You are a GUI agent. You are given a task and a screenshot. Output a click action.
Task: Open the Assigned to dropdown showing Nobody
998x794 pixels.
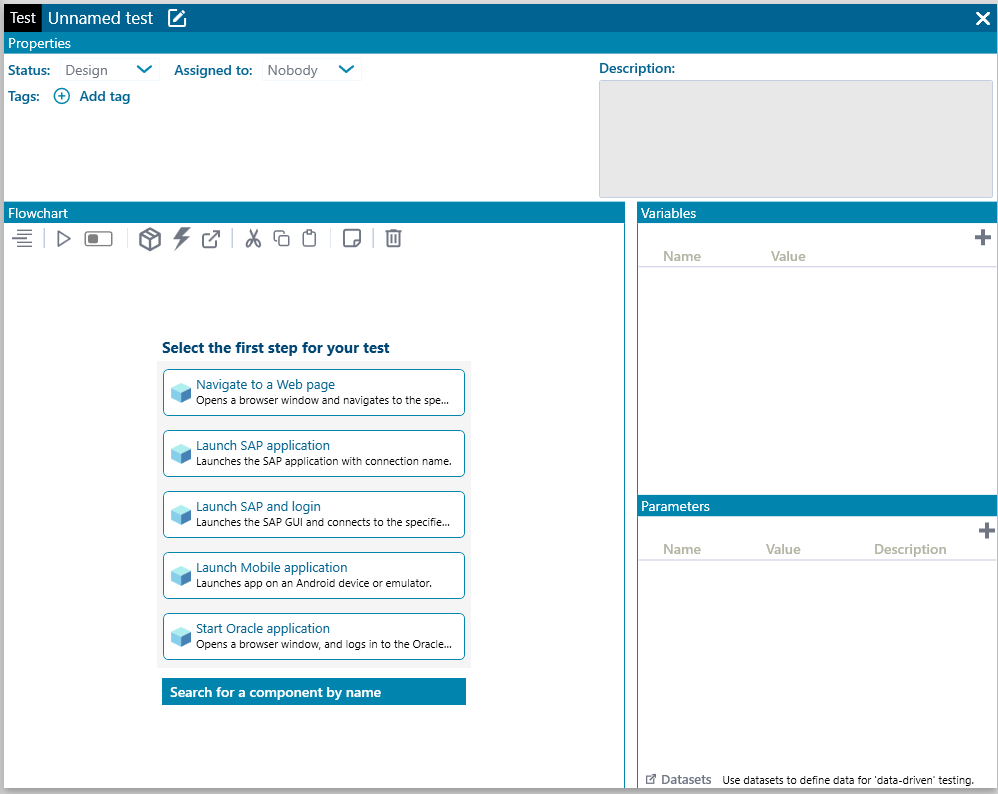coord(311,70)
